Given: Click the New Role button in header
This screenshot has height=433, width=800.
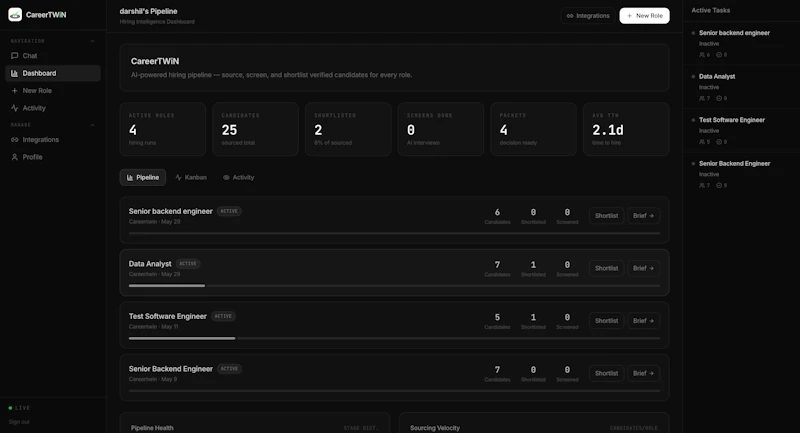Looking at the screenshot, I should click(x=644, y=16).
